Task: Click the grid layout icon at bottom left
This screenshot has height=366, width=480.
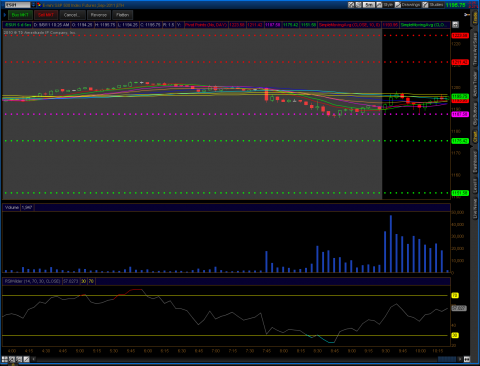Action: click(x=5, y=359)
